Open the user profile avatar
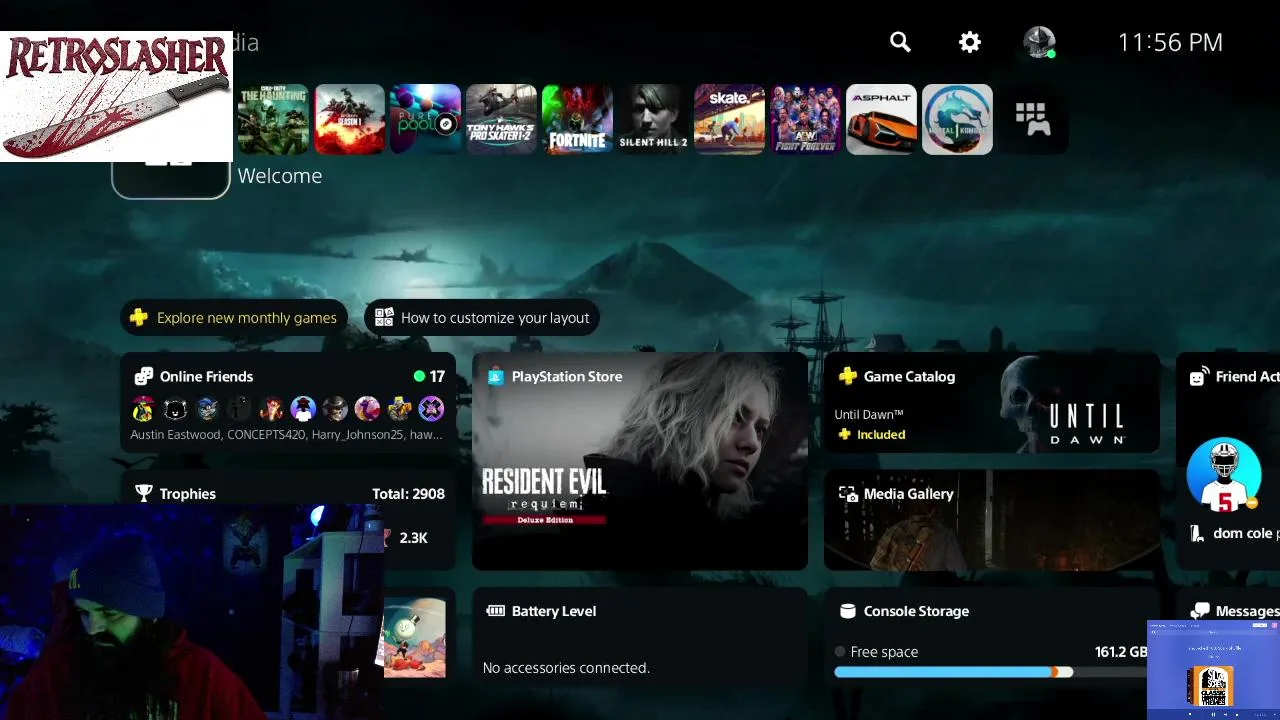The image size is (1280, 720). 1039,42
